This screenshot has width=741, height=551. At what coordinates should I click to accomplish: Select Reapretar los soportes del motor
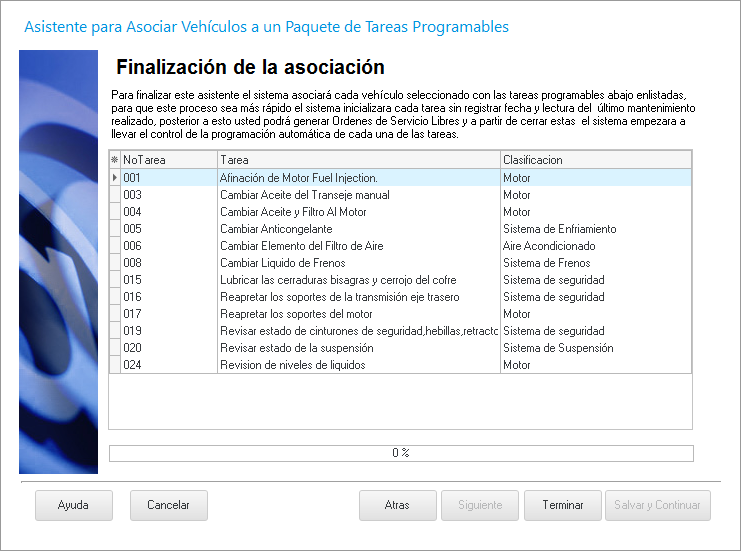(x=296, y=314)
